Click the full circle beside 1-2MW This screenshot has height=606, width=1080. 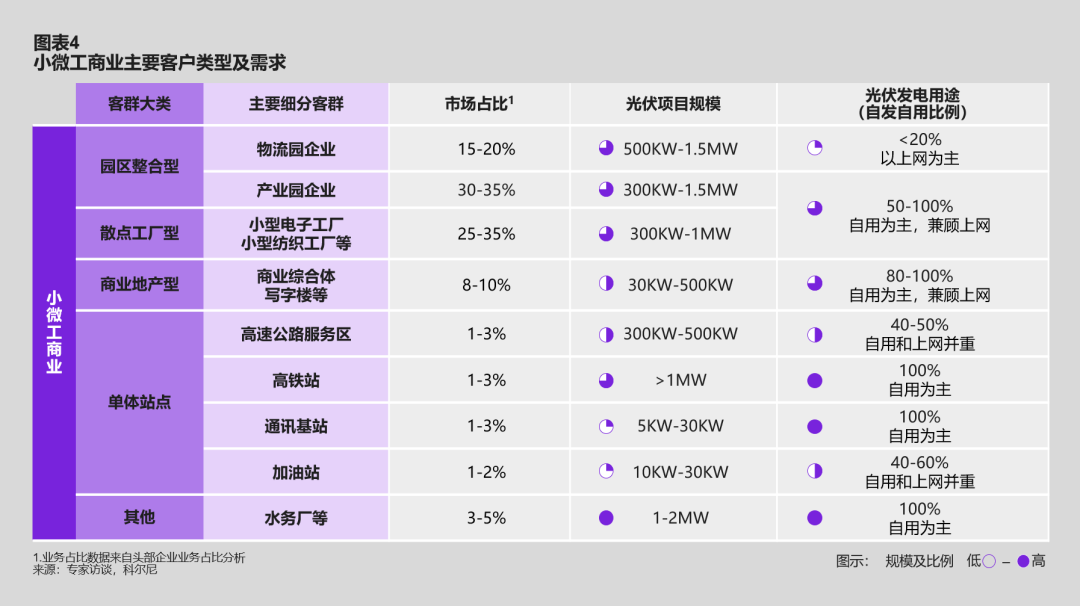pos(606,518)
